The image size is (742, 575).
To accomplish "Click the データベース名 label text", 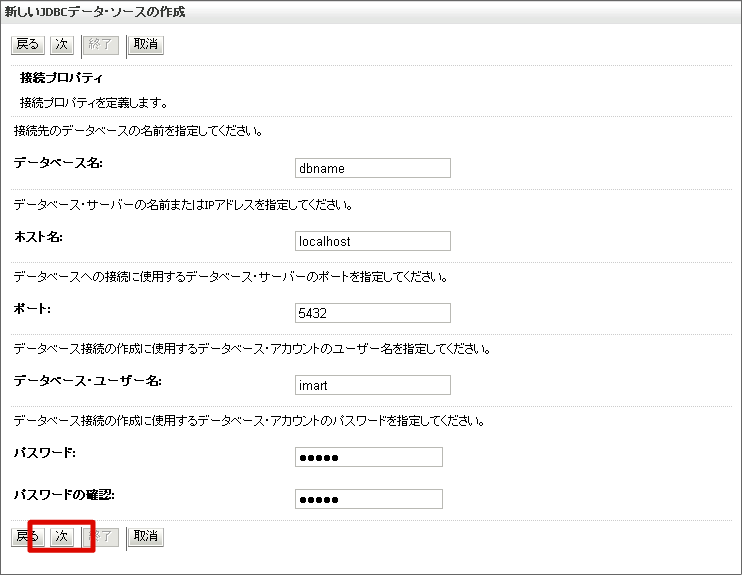I will coord(58,163).
